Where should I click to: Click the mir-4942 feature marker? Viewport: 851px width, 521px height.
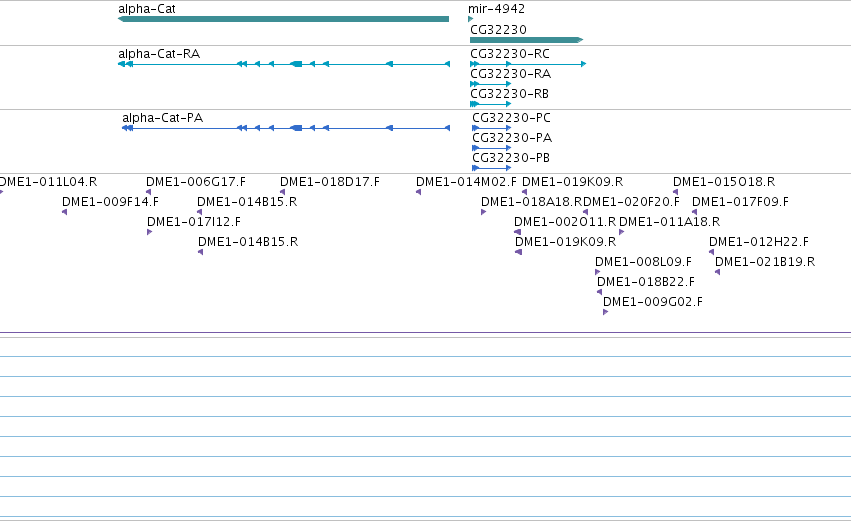pyautogui.click(x=471, y=19)
